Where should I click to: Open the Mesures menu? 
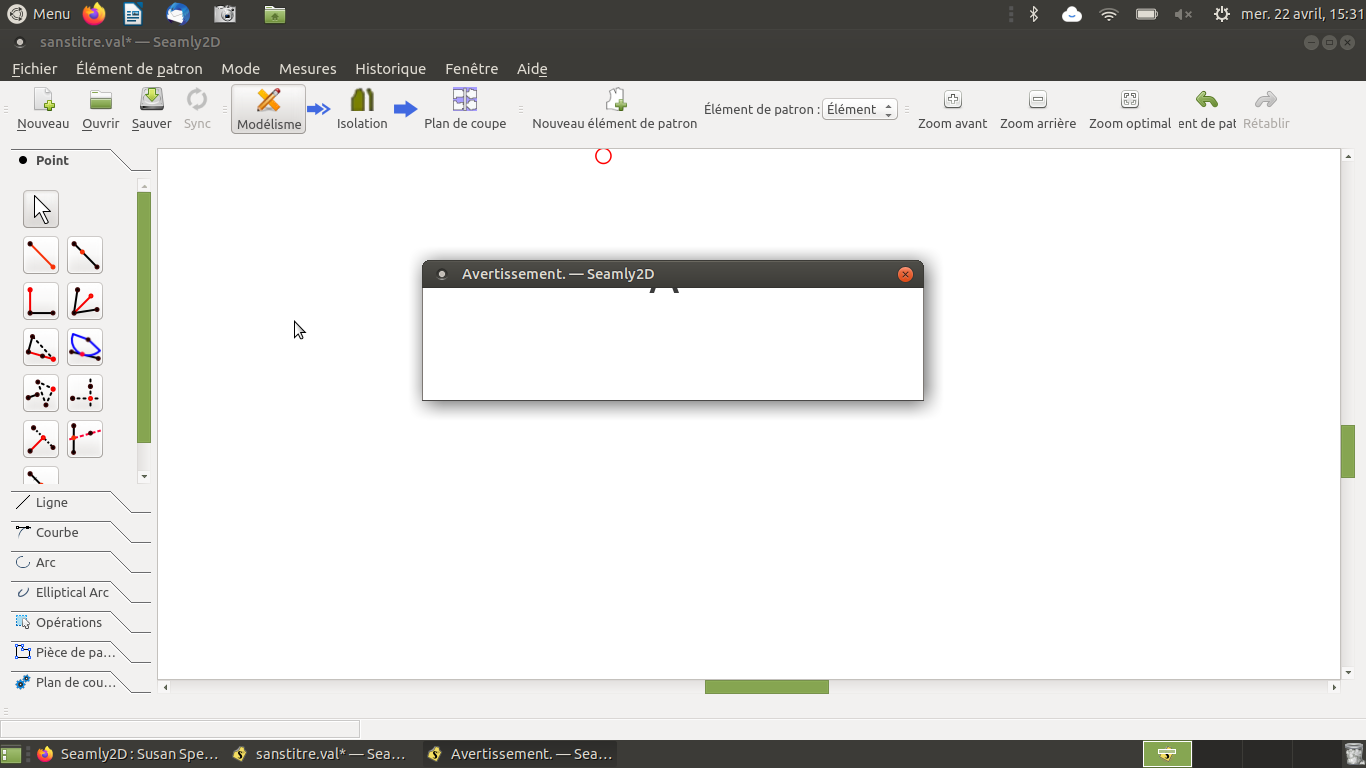click(307, 69)
